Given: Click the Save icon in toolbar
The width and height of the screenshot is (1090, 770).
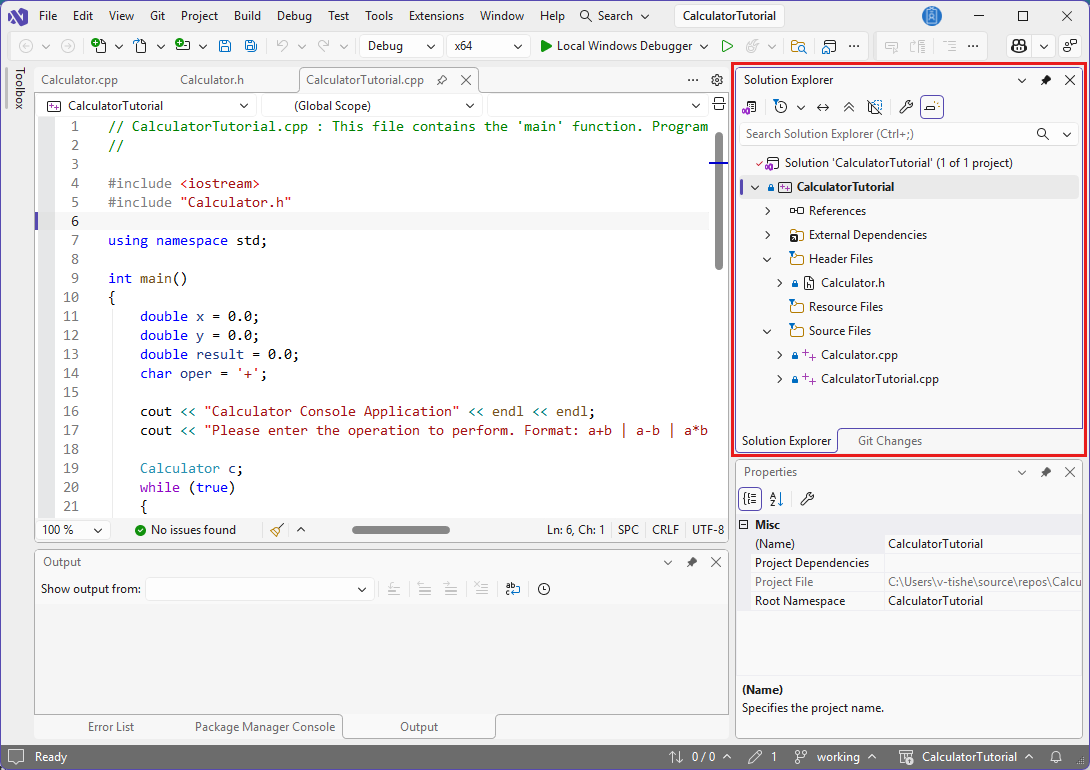Looking at the screenshot, I should click(225, 46).
